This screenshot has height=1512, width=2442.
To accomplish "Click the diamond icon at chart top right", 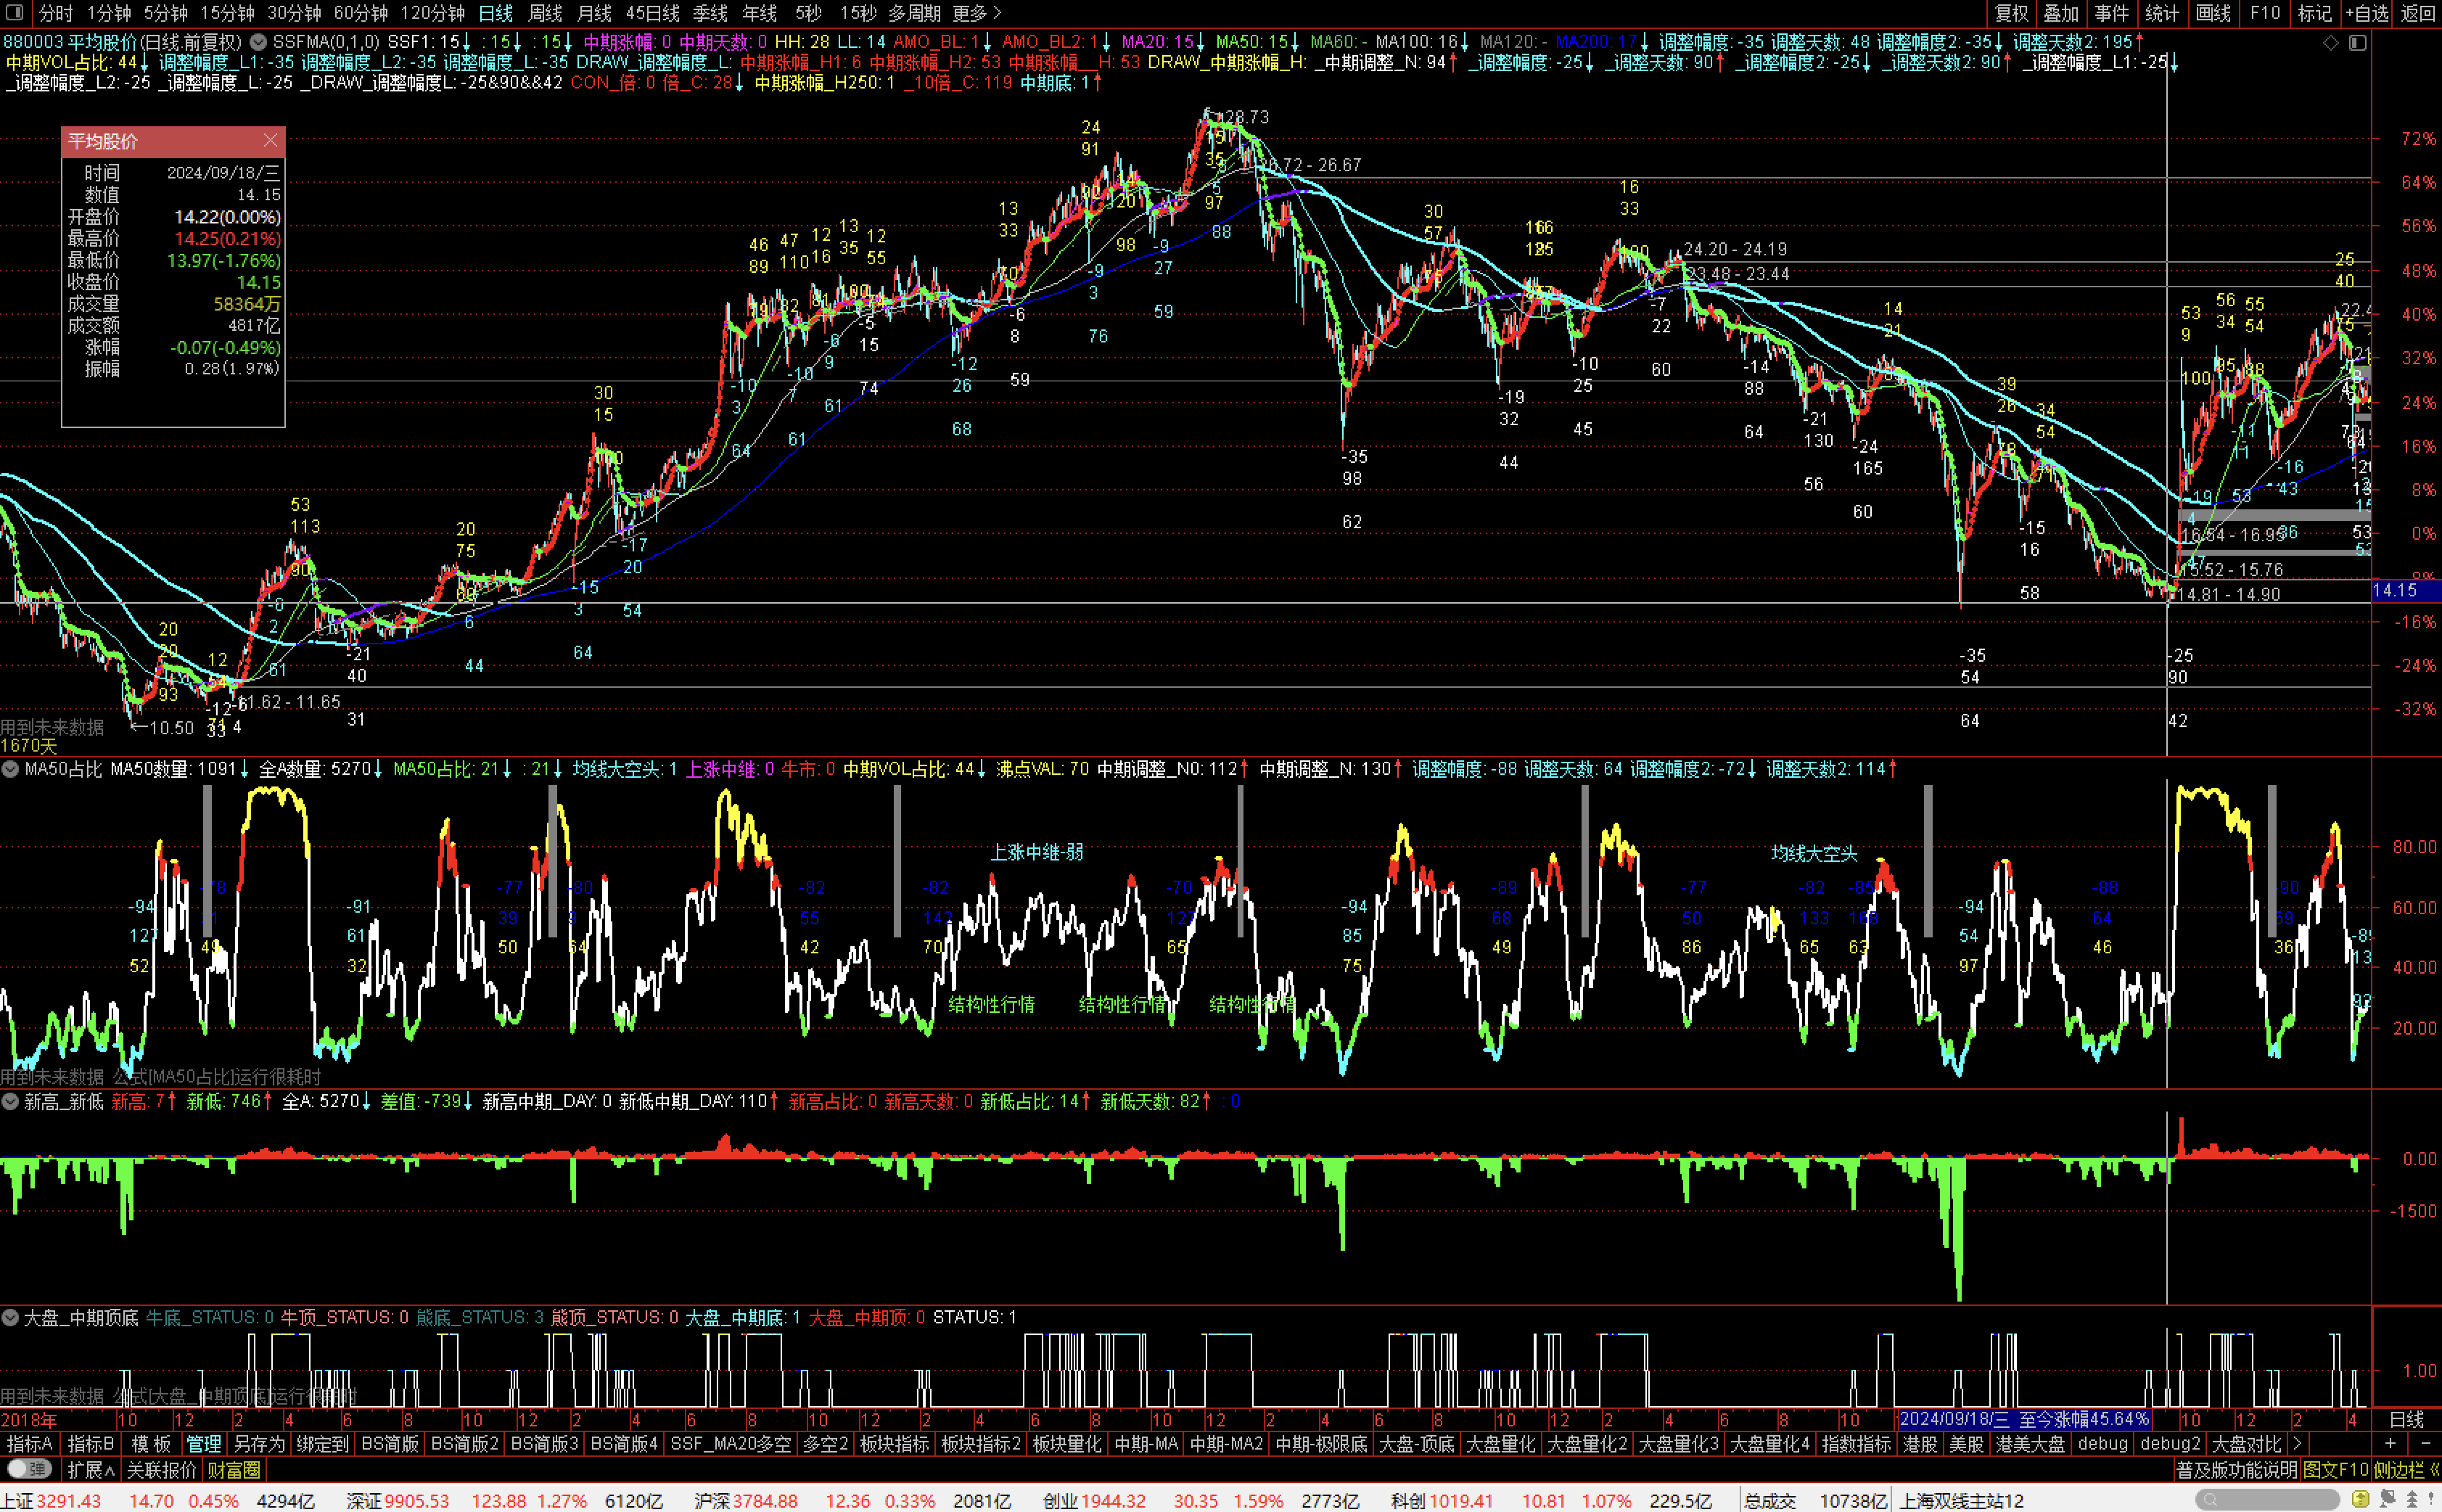I will click(x=2331, y=43).
